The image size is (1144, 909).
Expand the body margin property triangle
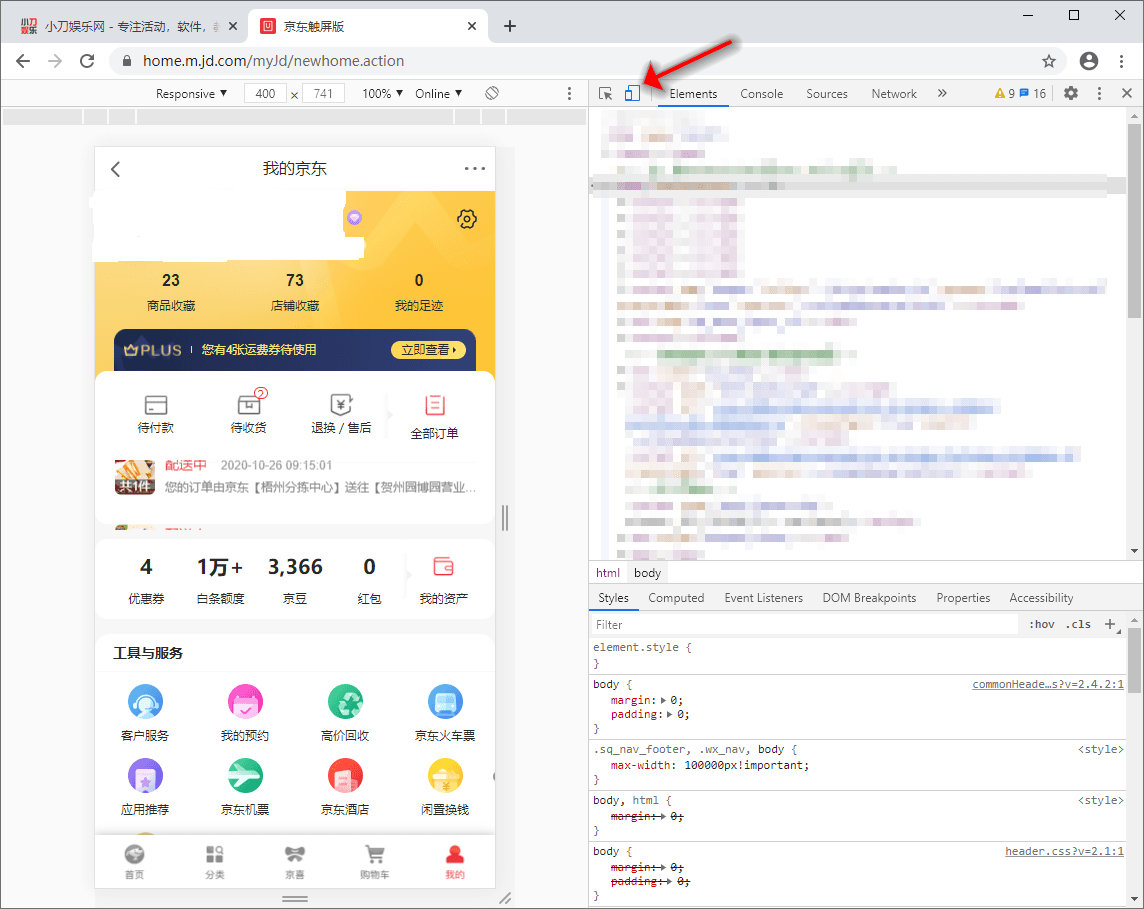click(x=663, y=700)
